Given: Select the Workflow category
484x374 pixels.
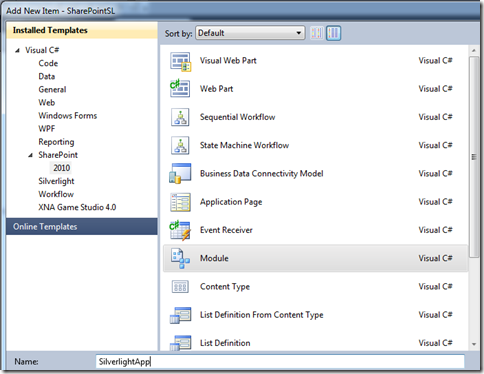Looking at the screenshot, I should click(56, 194).
